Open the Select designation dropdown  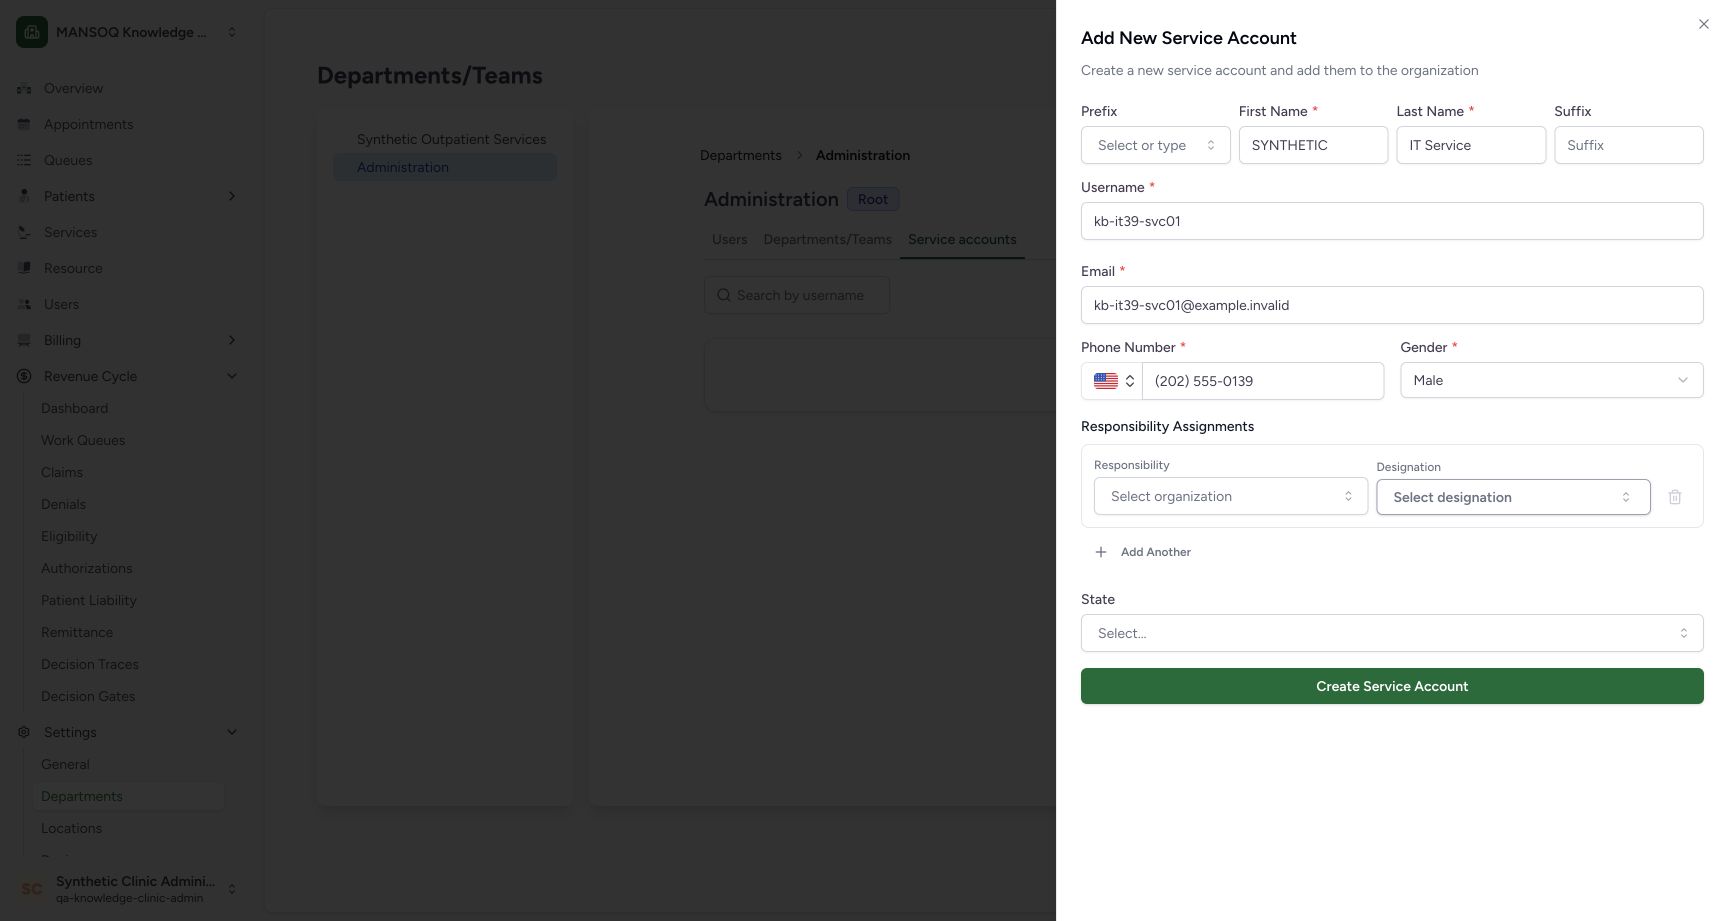tap(1513, 497)
